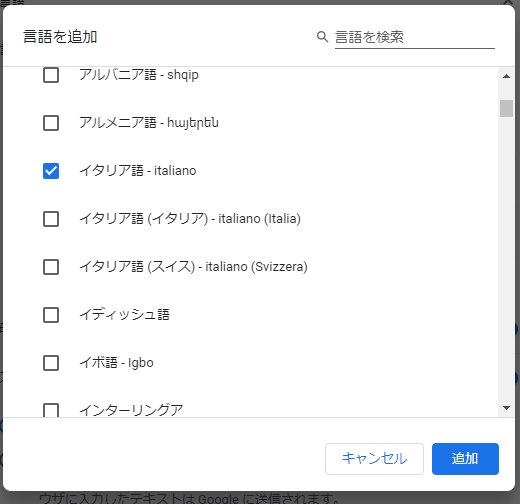Click the イディッシュ語 label text
Image resolution: width=520 pixels, height=504 pixels.
[x=124, y=315]
